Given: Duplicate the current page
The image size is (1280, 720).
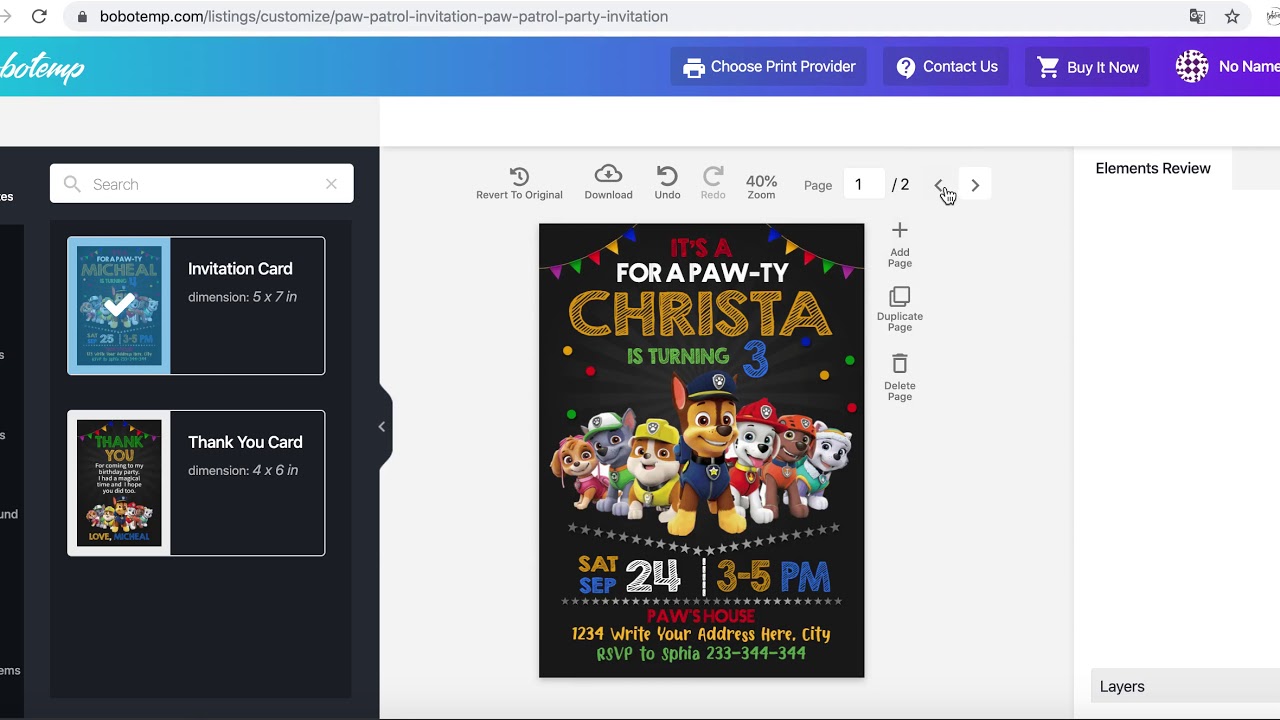Looking at the screenshot, I should pyautogui.click(x=900, y=310).
